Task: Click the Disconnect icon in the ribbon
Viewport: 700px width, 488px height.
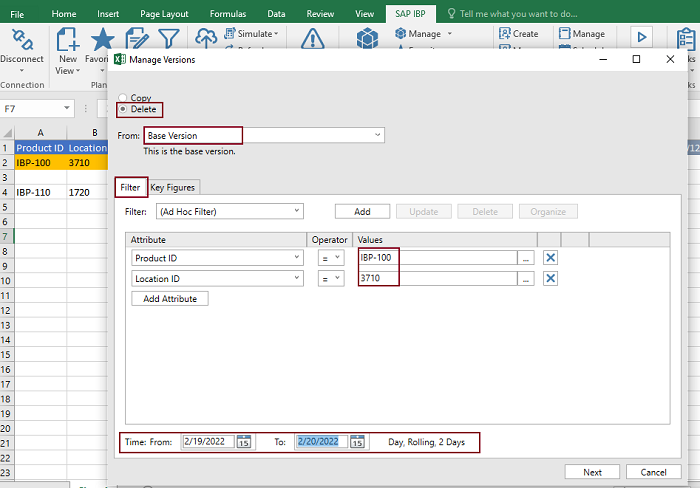Action: tap(22, 39)
